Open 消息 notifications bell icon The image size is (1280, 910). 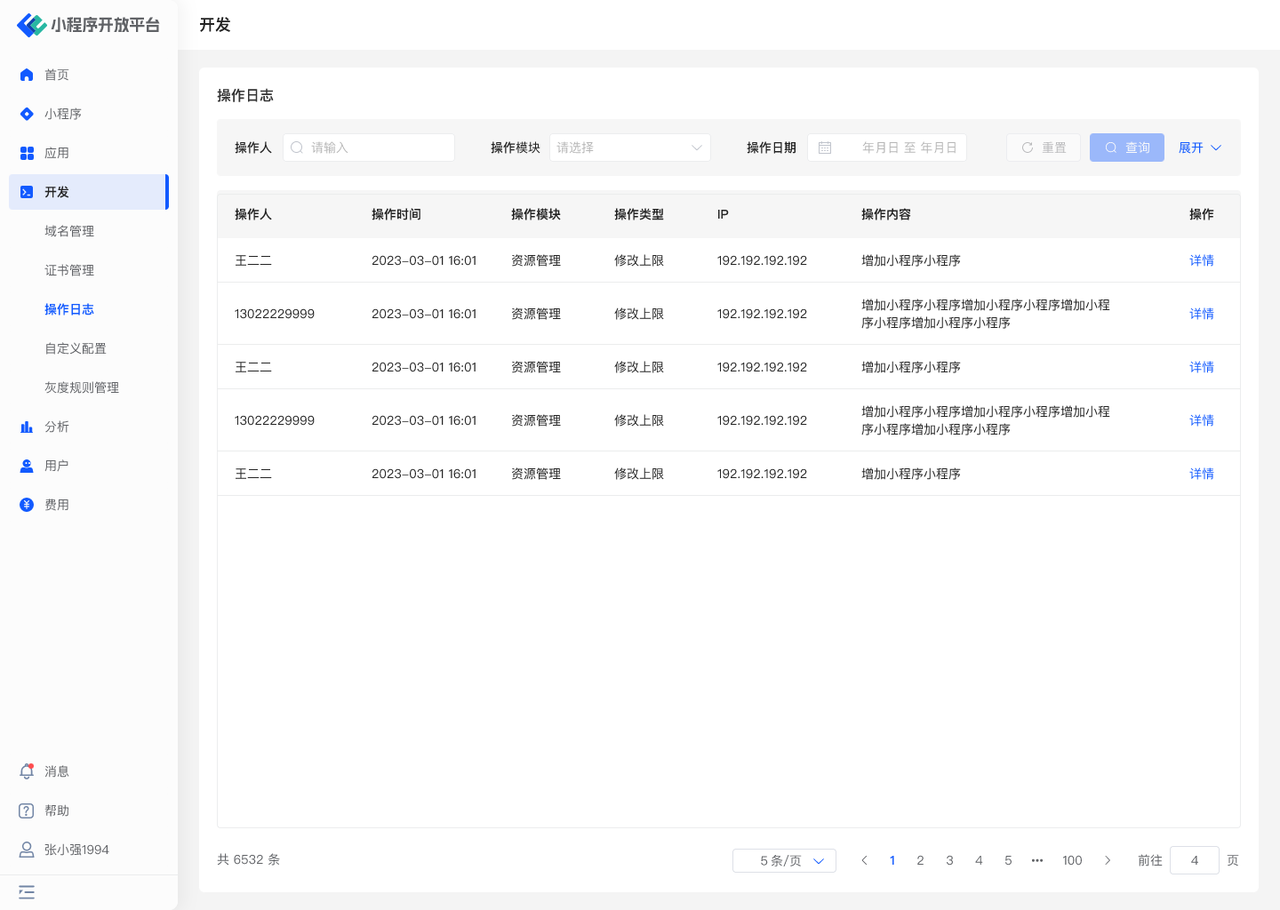click(27, 771)
